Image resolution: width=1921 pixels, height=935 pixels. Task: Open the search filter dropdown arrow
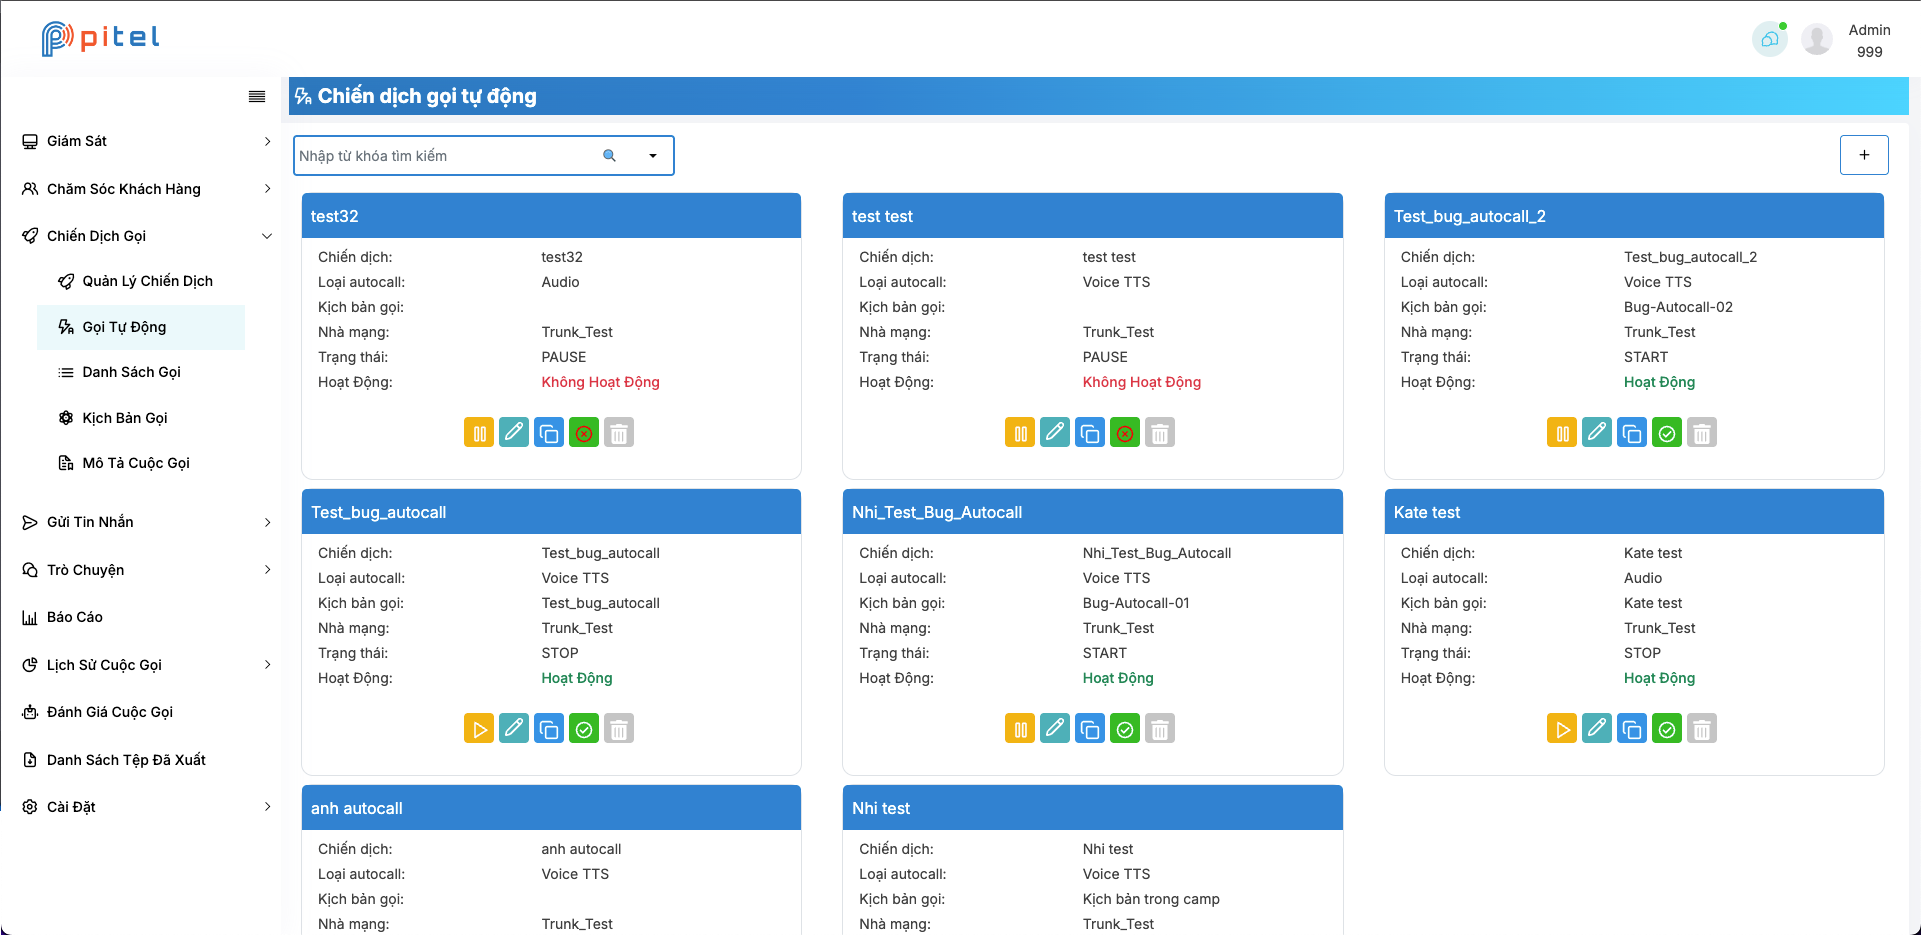coord(653,156)
